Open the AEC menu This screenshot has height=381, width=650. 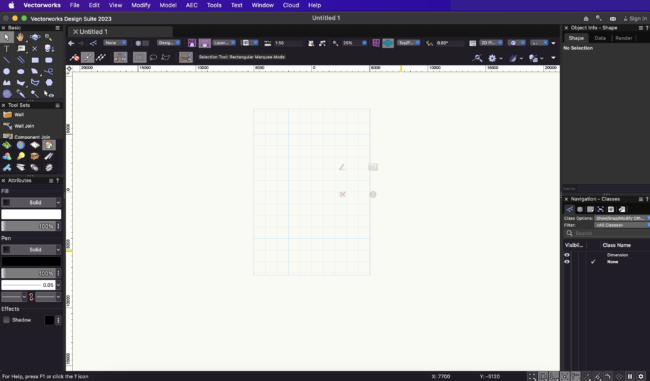(192, 5)
